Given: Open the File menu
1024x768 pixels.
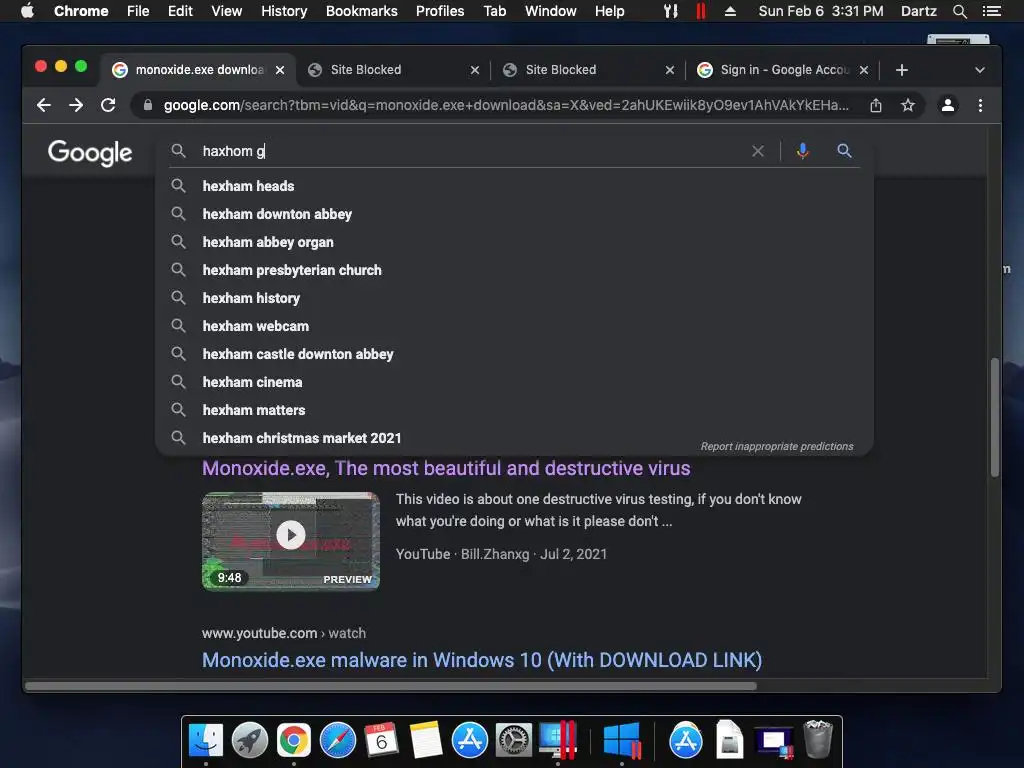Looking at the screenshot, I should [138, 11].
